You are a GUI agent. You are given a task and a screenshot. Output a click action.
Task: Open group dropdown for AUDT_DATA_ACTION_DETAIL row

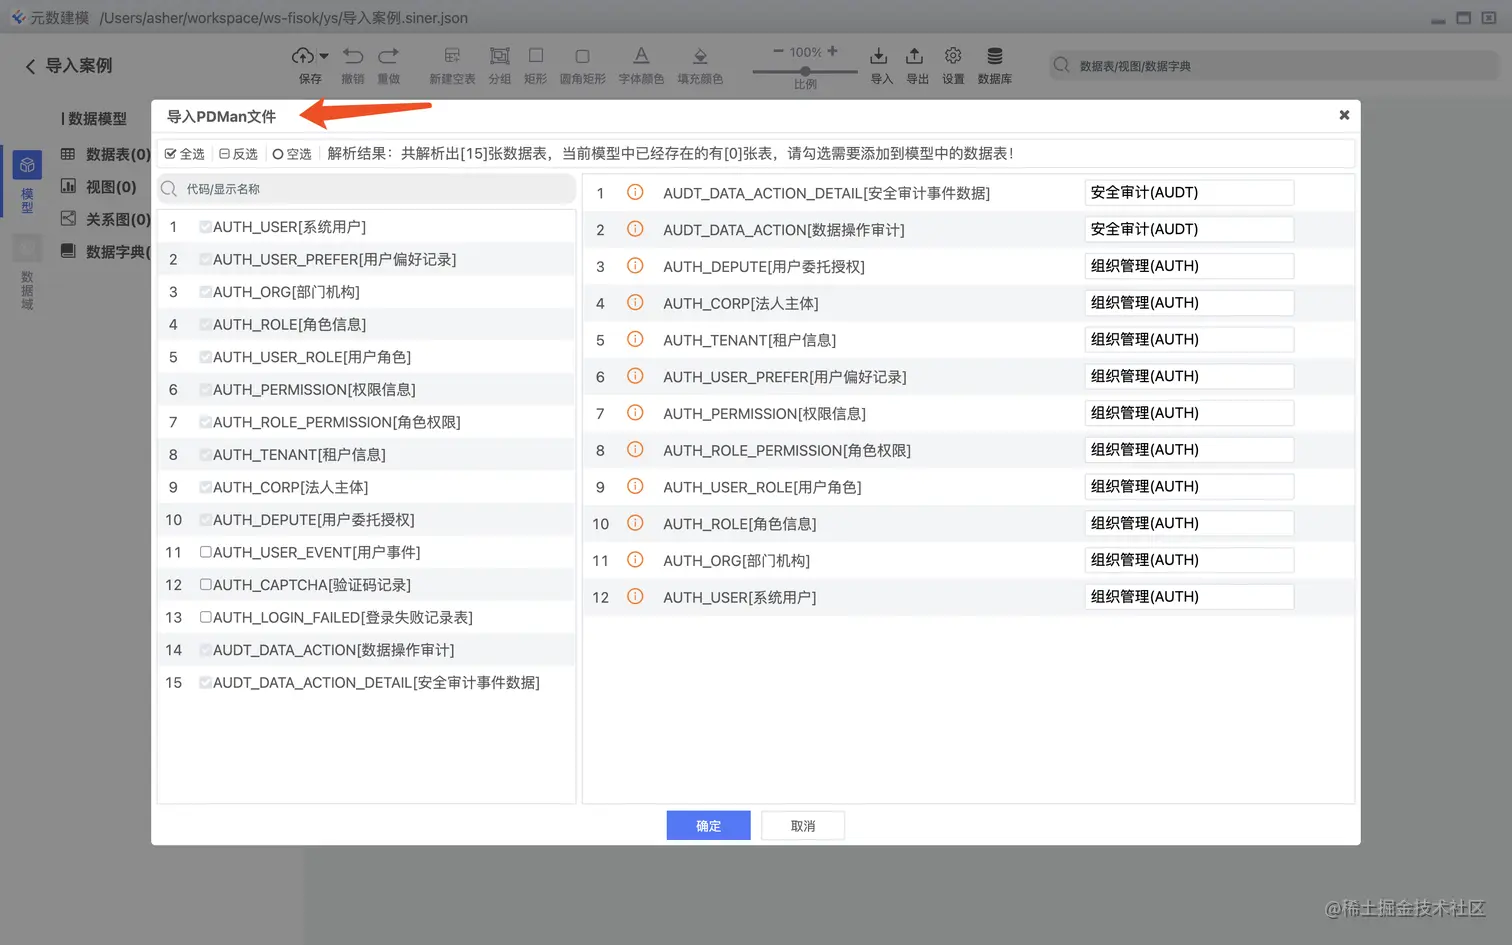point(1189,192)
